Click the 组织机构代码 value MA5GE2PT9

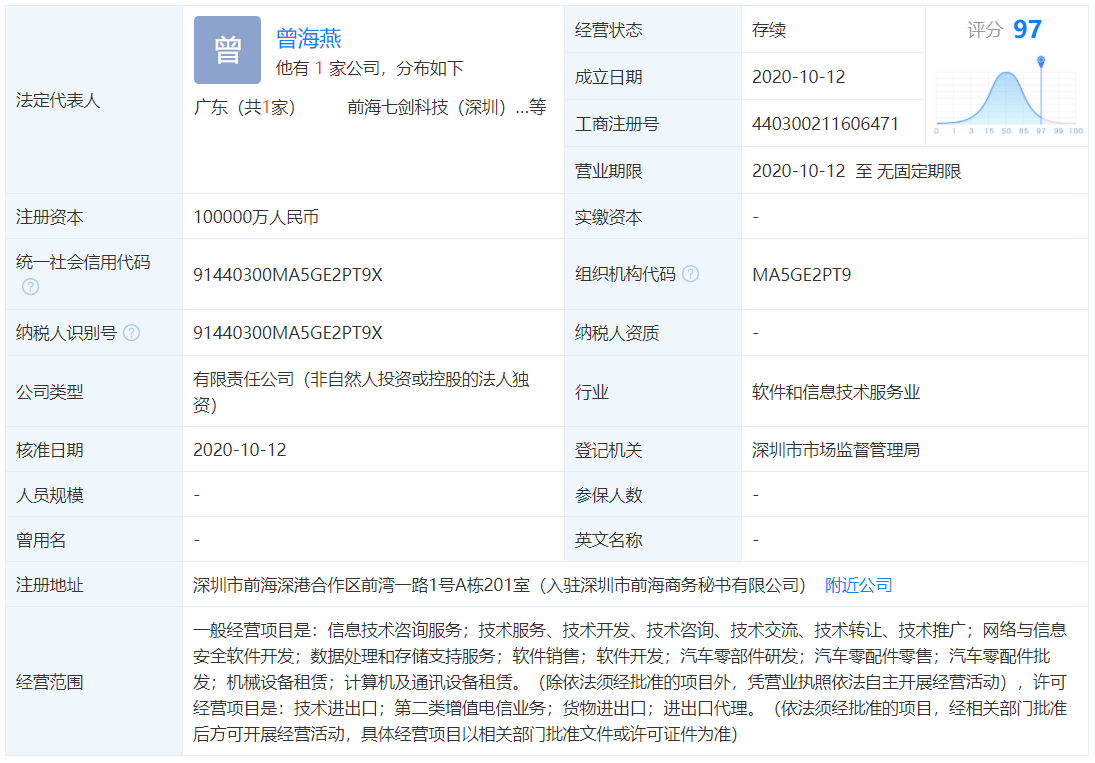pyautogui.click(x=802, y=274)
